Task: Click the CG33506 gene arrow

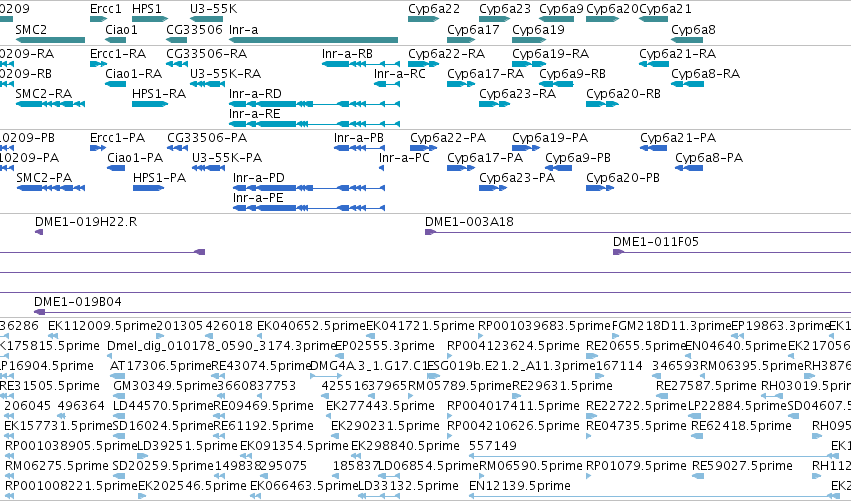Action: click(x=177, y=40)
